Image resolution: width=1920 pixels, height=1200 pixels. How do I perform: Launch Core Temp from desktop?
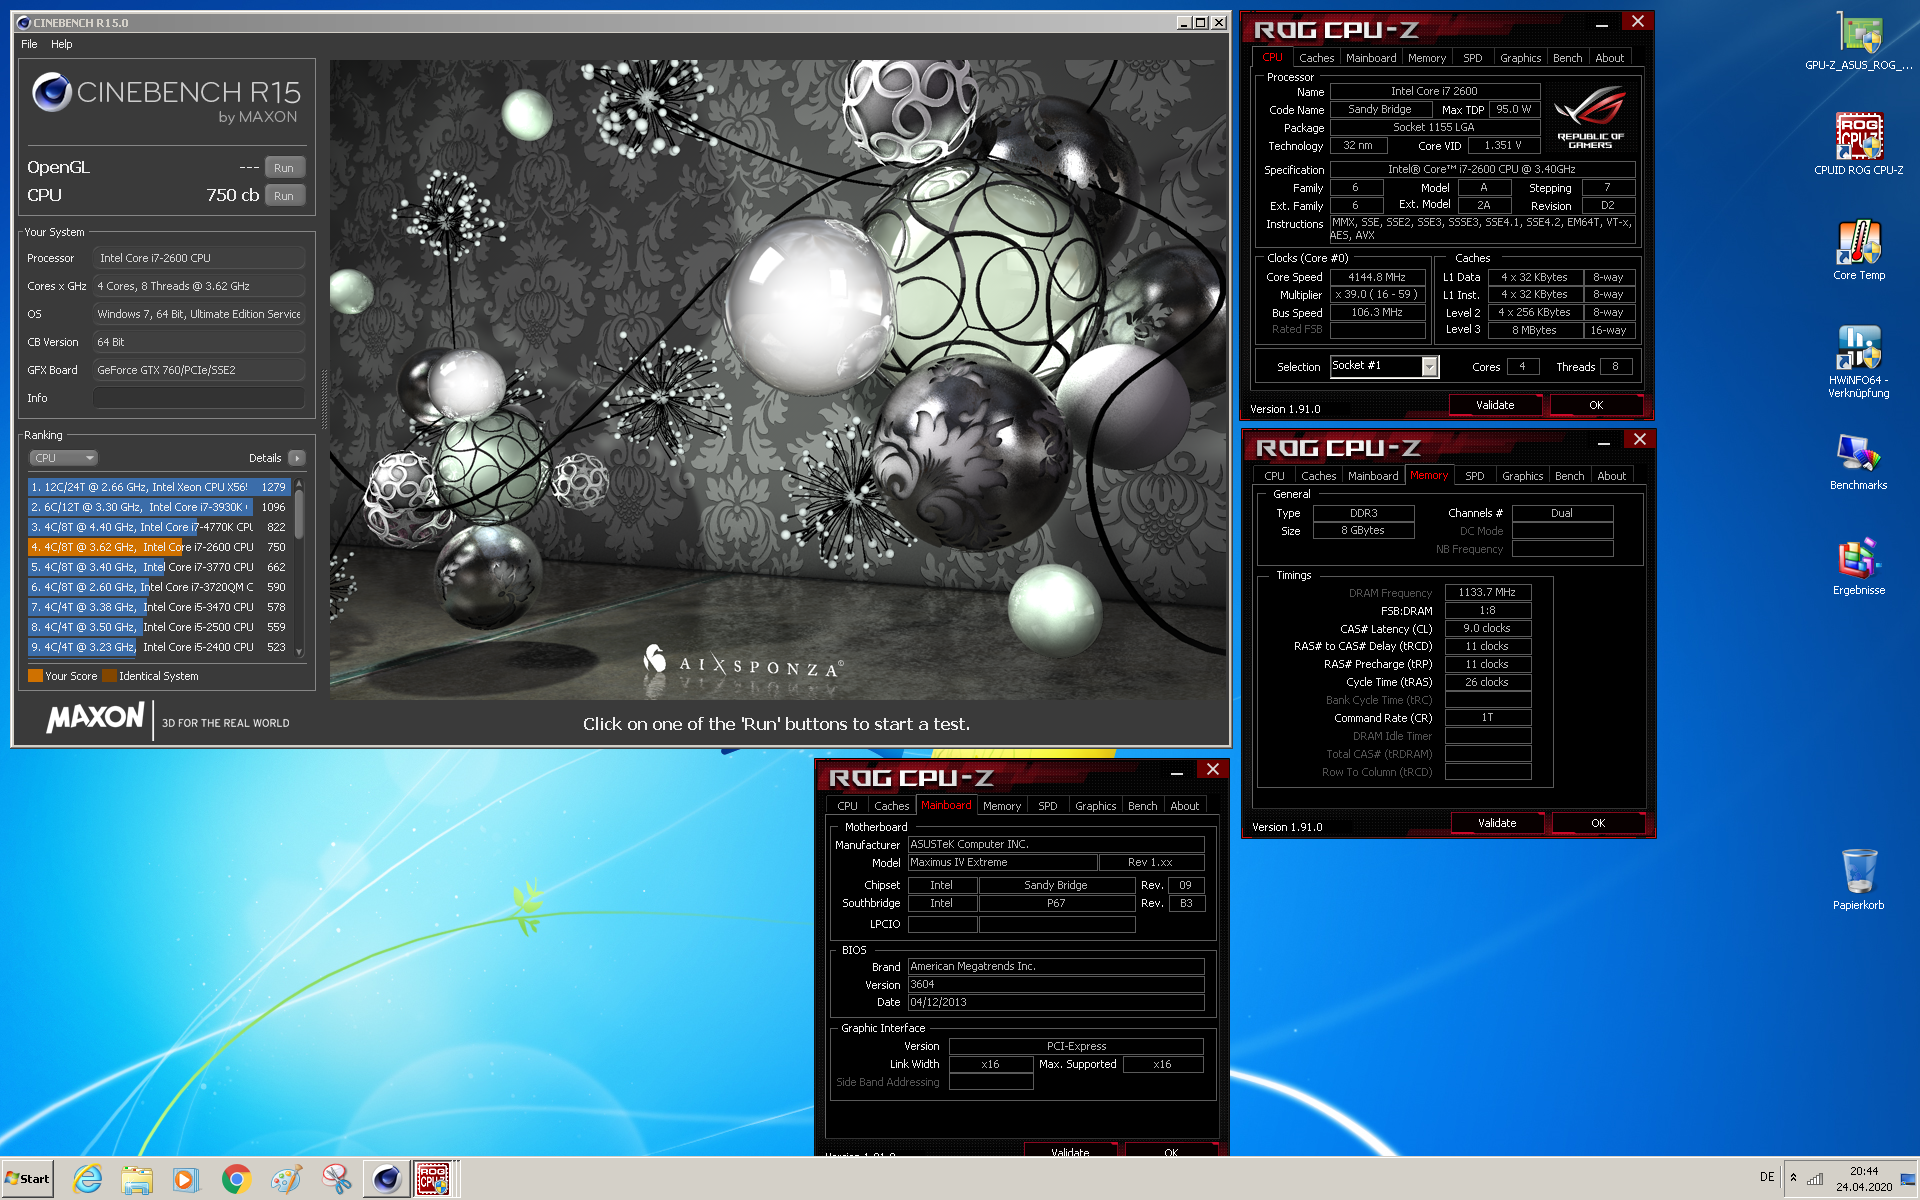point(1858,250)
